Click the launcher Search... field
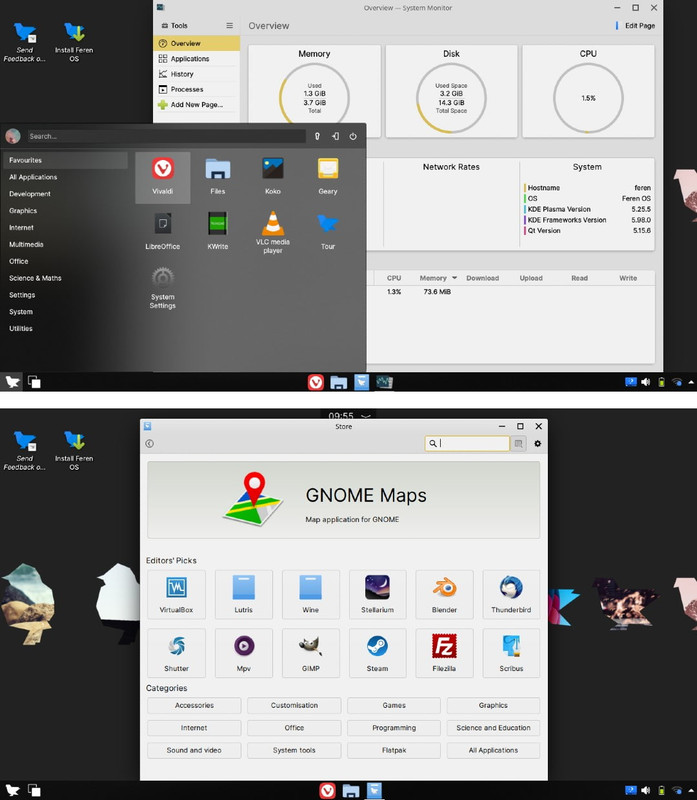This screenshot has width=697, height=800. click(166, 136)
